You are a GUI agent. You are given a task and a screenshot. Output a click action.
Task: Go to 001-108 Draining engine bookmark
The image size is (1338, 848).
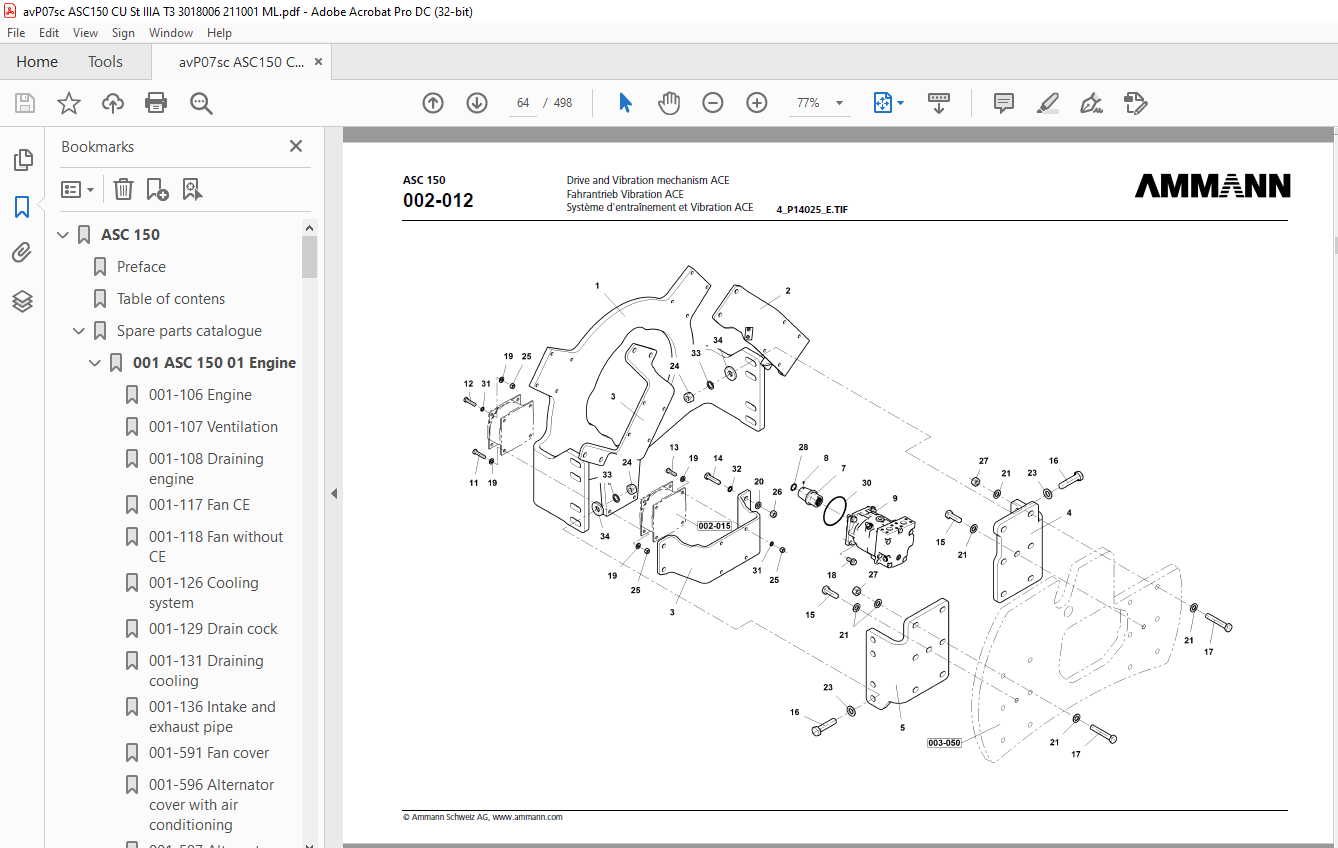(206, 469)
